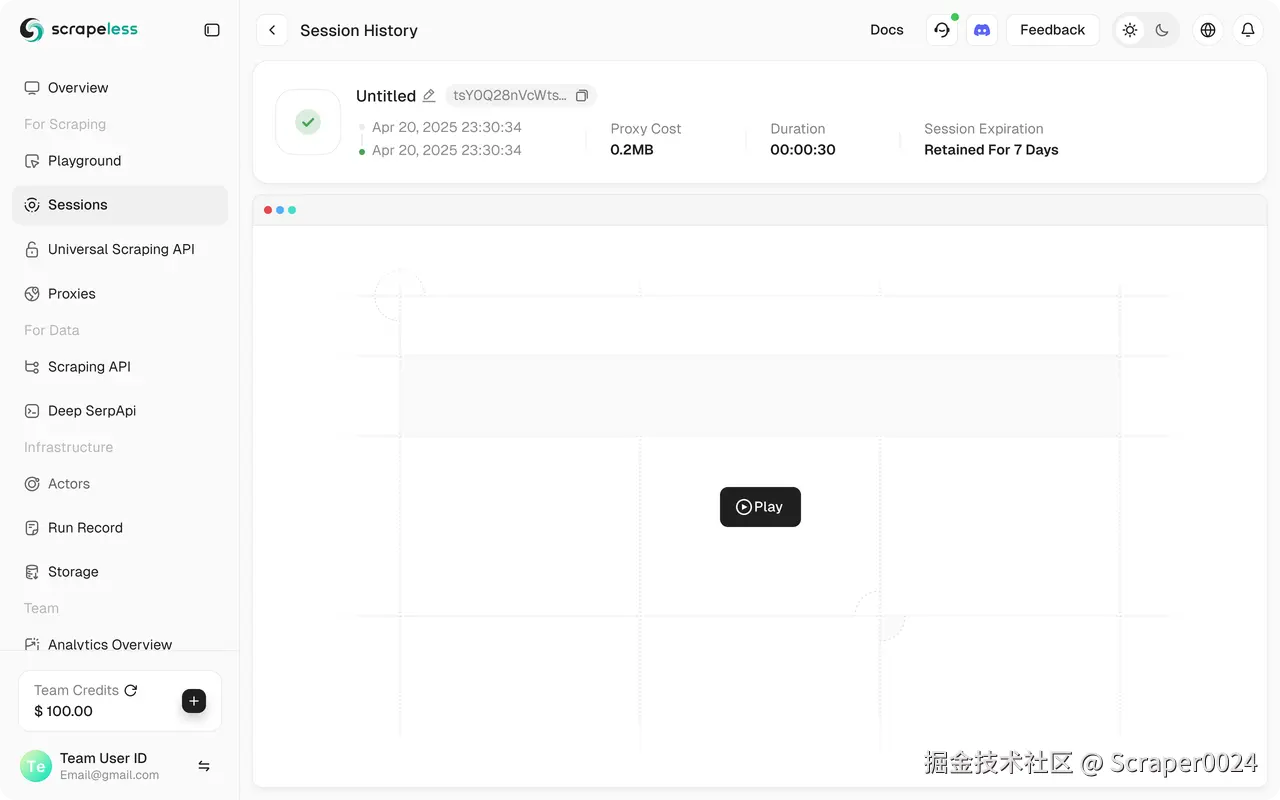Collapse the sidebar panel icon

[x=212, y=30]
